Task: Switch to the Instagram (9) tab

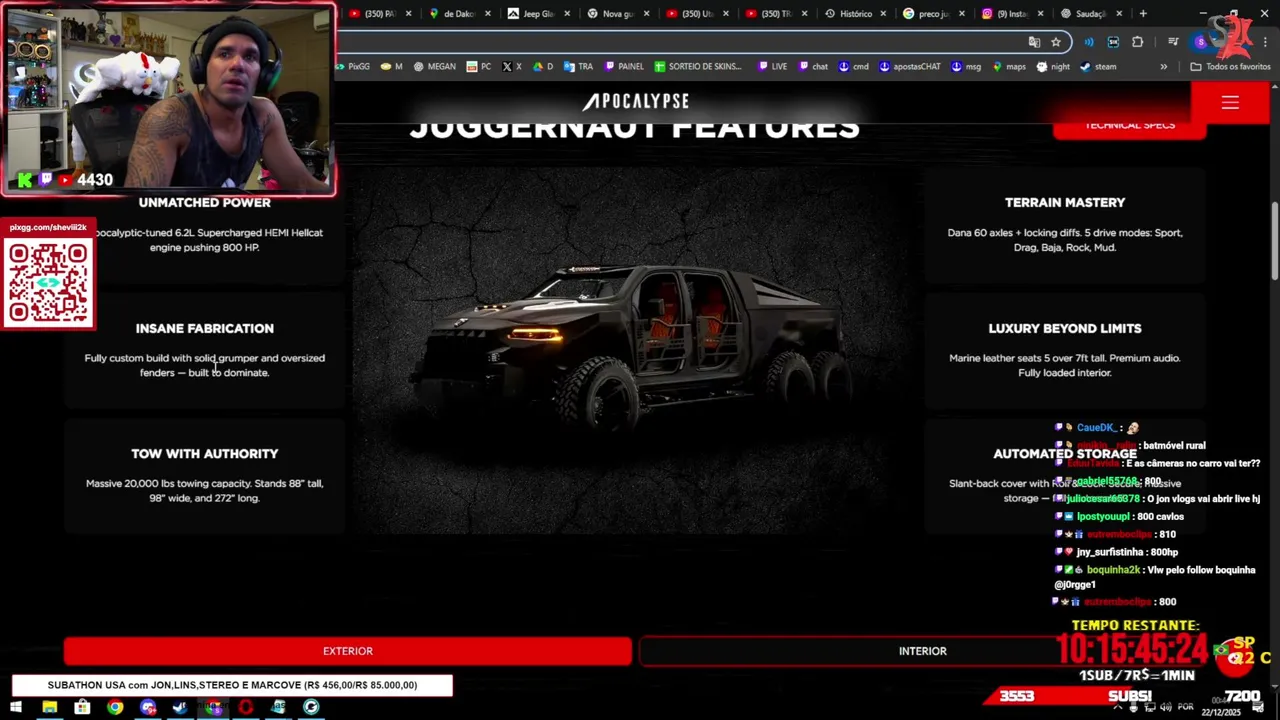Action: click(1012, 13)
